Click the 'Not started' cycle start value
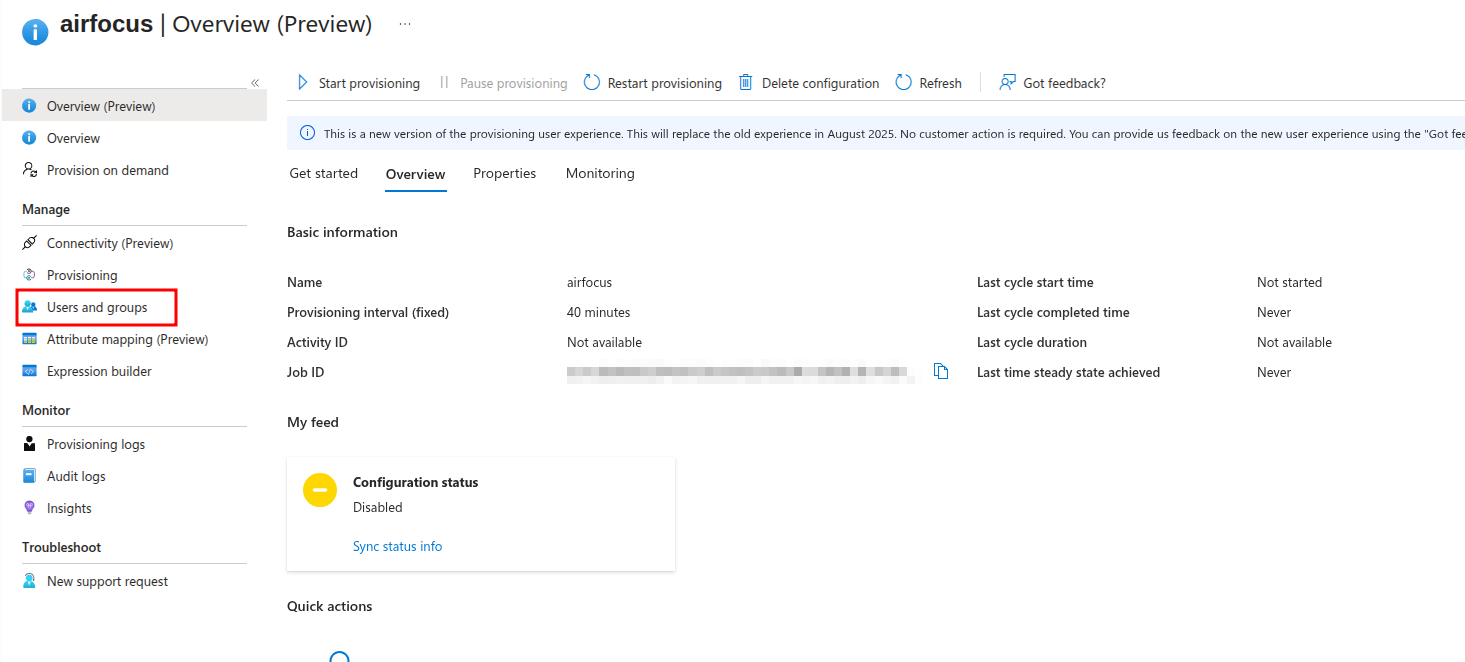Viewport: 1465px width, 662px height. 1289,283
